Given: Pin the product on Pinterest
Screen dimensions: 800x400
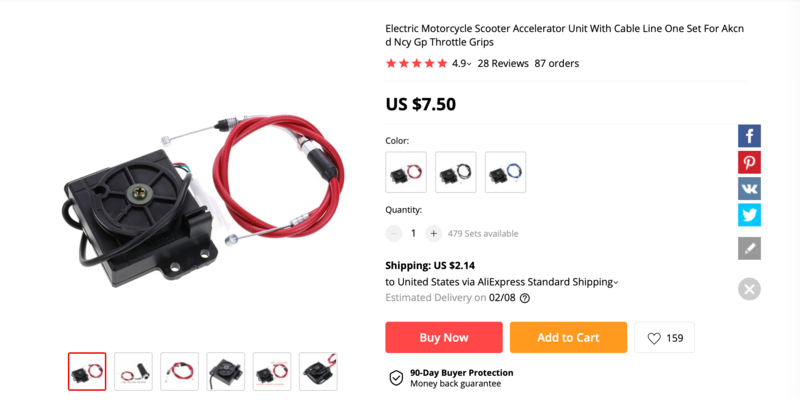Looking at the screenshot, I should [749, 162].
